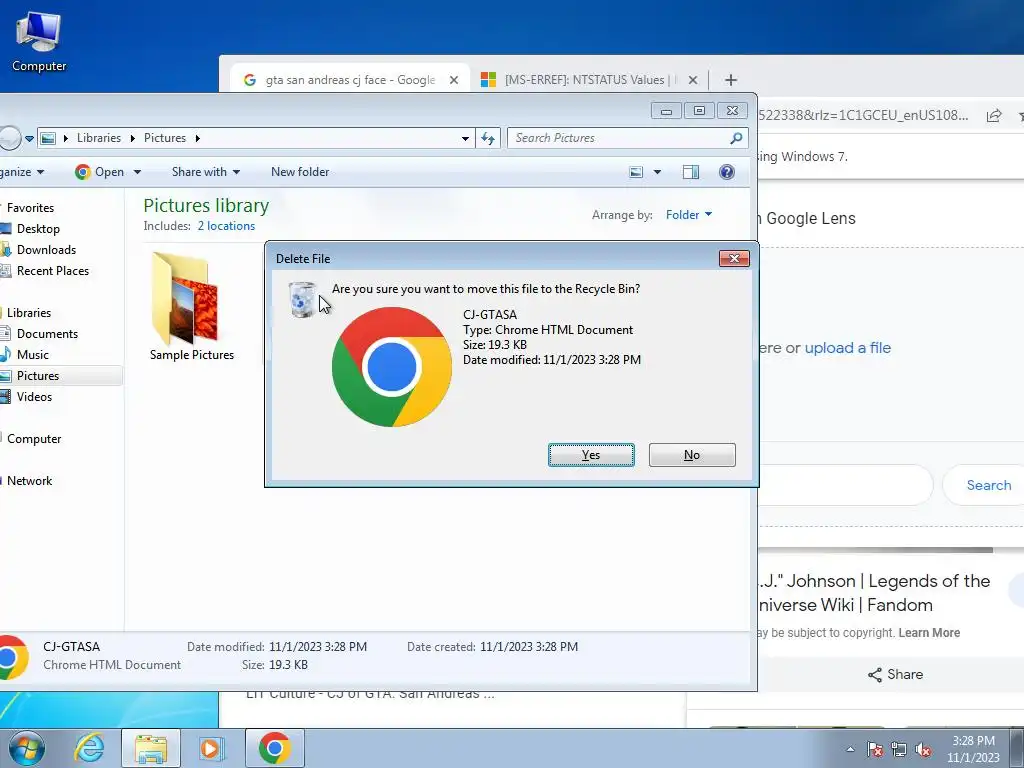Open Windows Explorer from taskbar
This screenshot has width=1024, height=768.
[x=151, y=748]
